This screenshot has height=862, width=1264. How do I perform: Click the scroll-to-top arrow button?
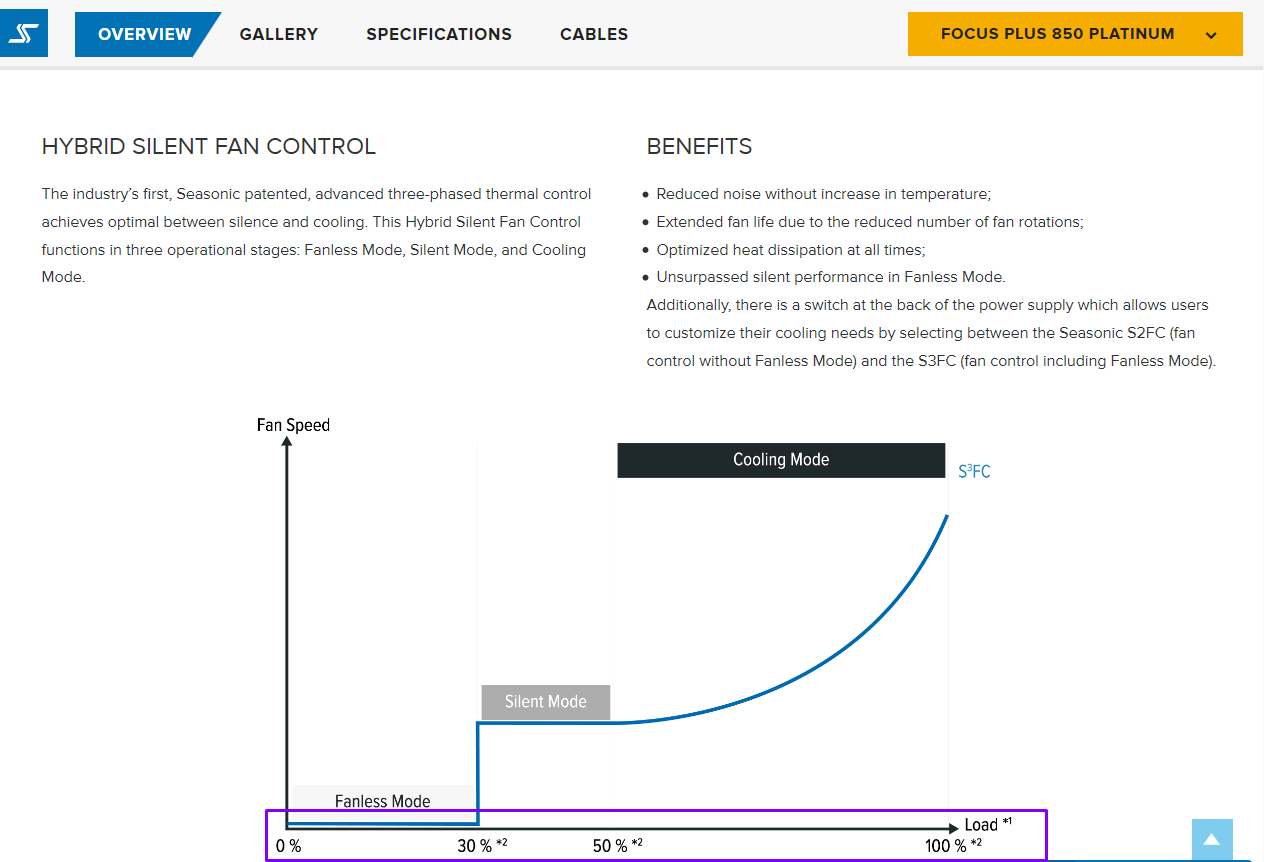tap(1212, 840)
